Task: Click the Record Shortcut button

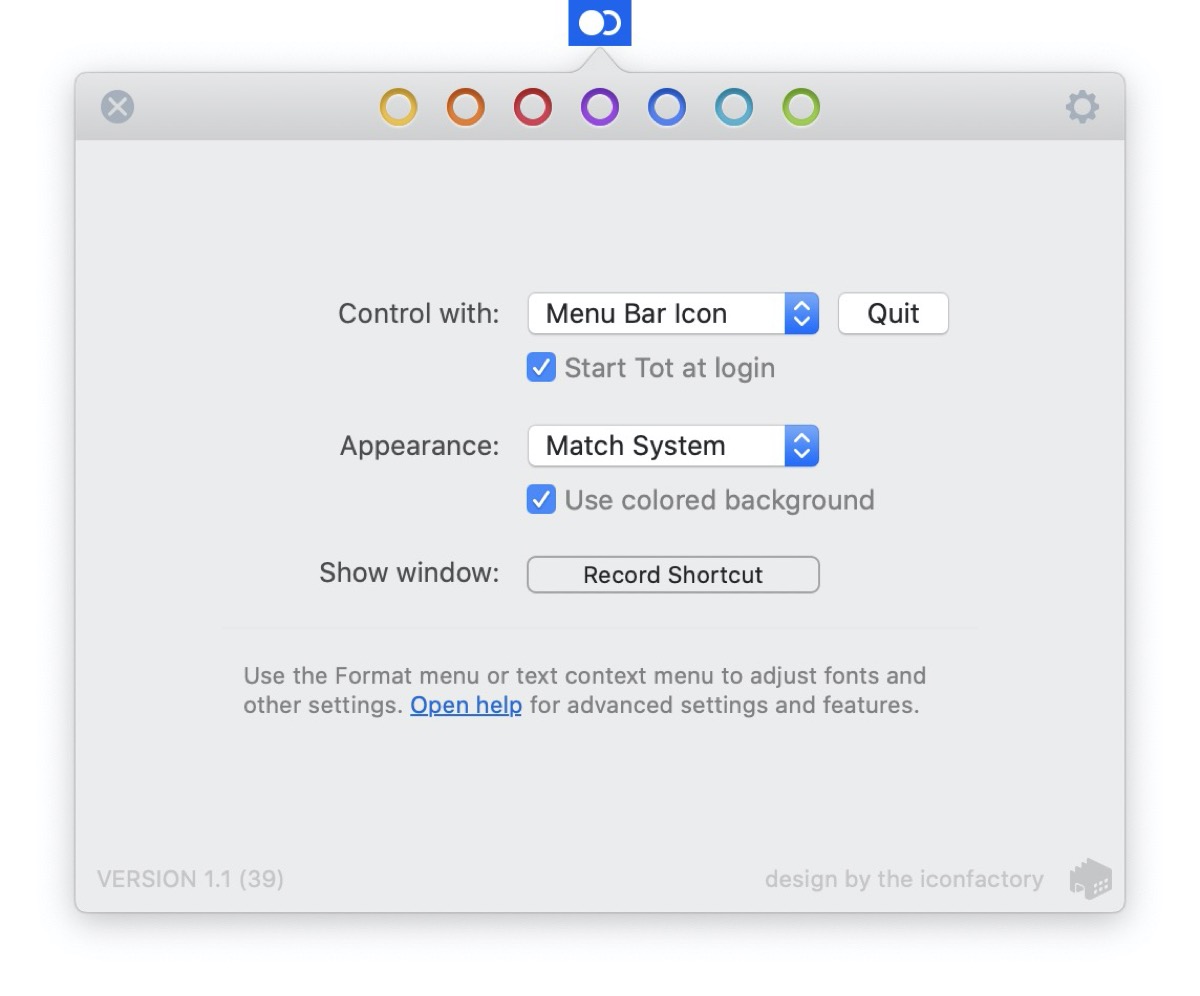Action: [x=673, y=575]
